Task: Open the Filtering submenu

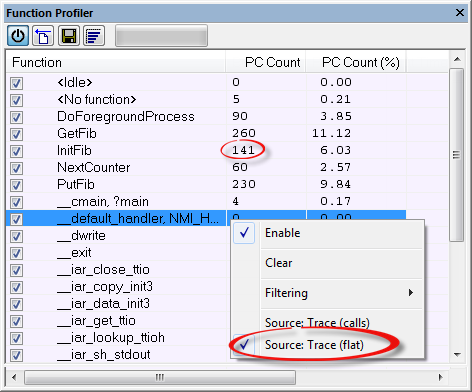Action: tap(327, 293)
